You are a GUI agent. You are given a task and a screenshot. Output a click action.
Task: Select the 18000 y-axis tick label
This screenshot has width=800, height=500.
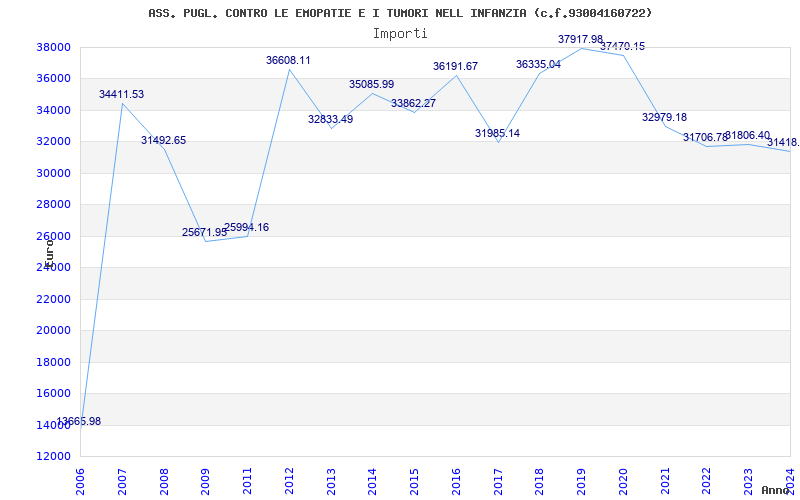coord(53,362)
